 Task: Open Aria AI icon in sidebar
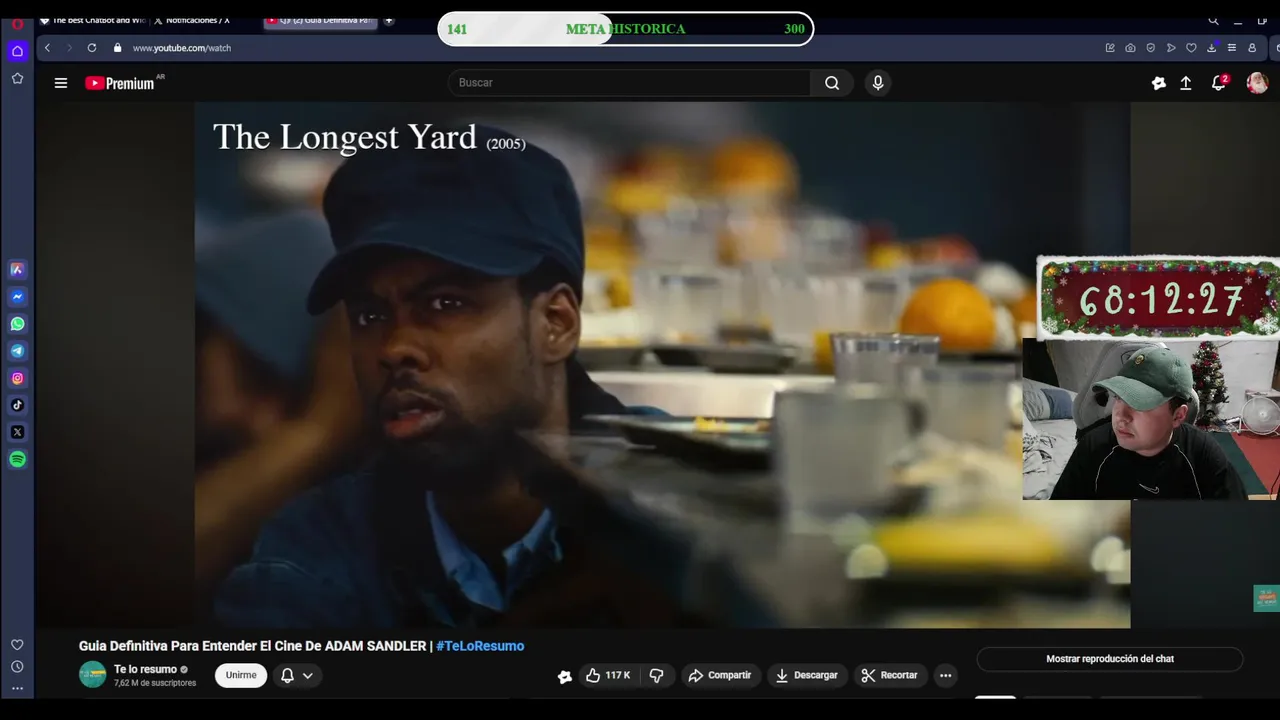pos(17,269)
